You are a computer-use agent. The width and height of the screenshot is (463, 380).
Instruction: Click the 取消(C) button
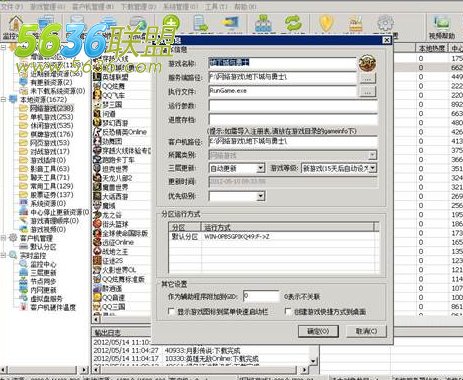[366, 332]
